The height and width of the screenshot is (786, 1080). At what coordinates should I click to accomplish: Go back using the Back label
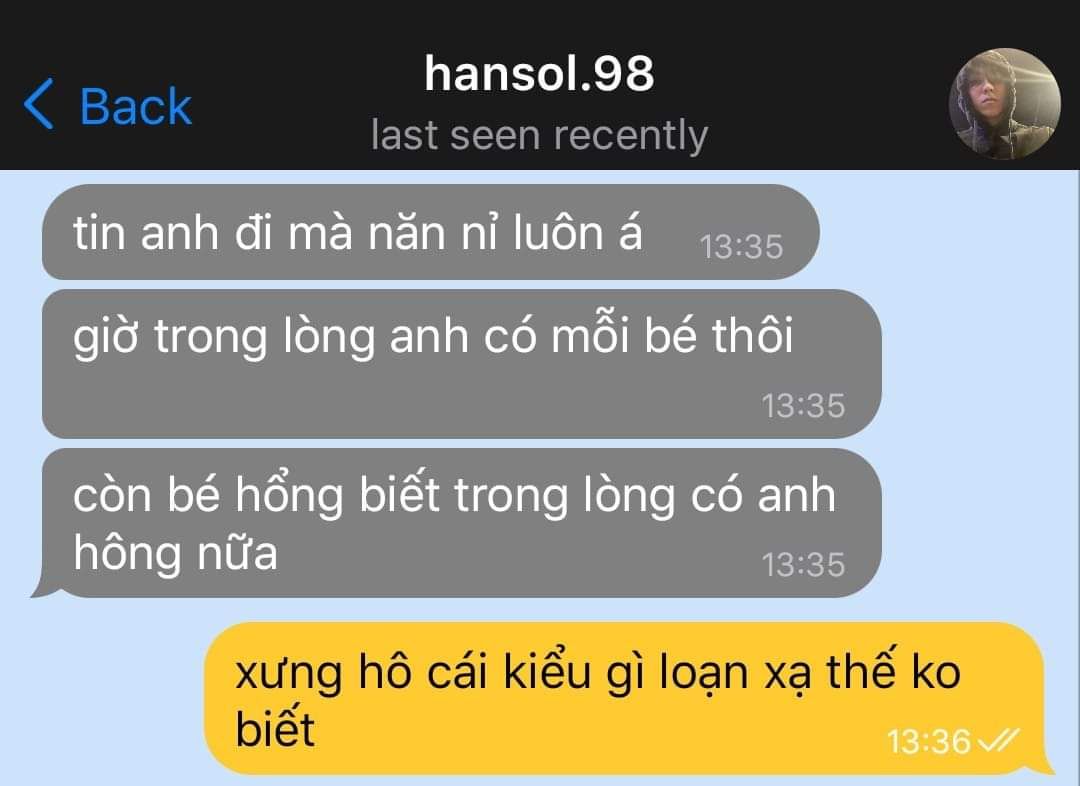135,106
